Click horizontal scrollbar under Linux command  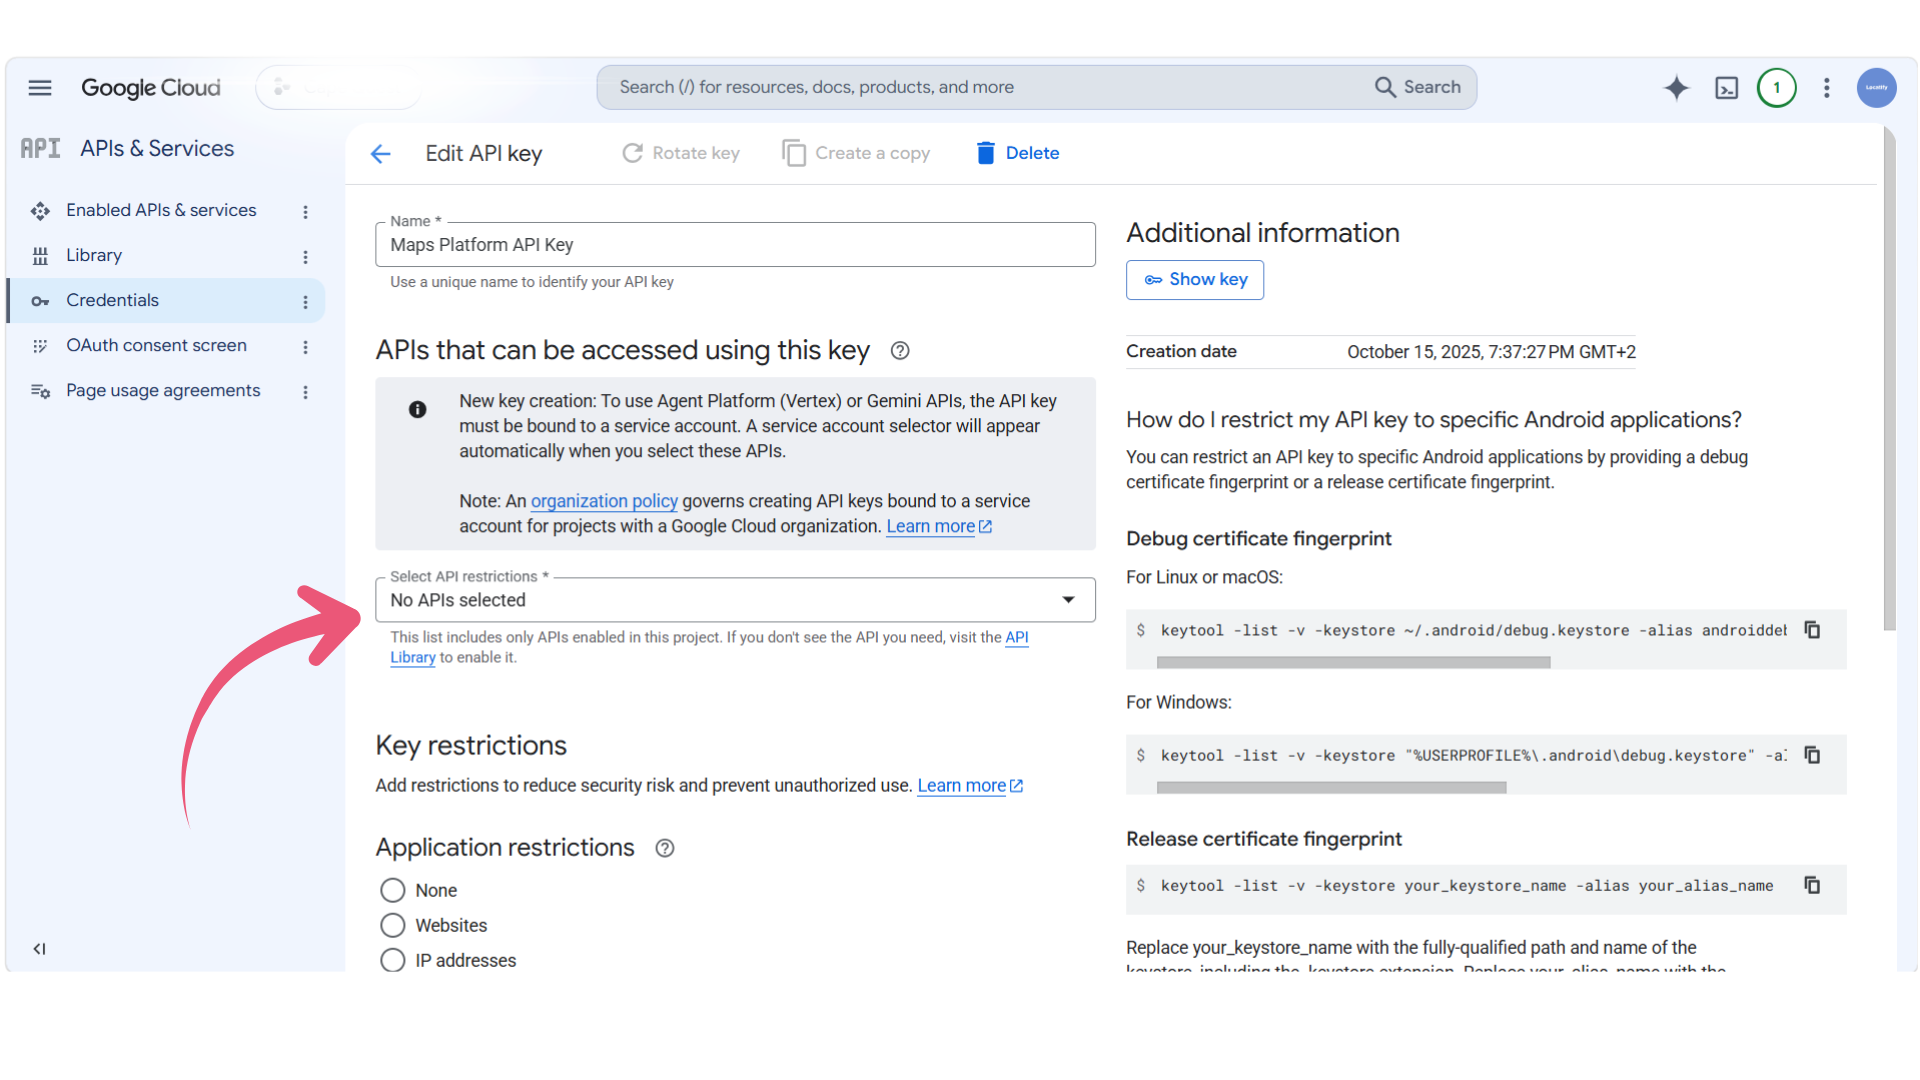pos(1353,662)
